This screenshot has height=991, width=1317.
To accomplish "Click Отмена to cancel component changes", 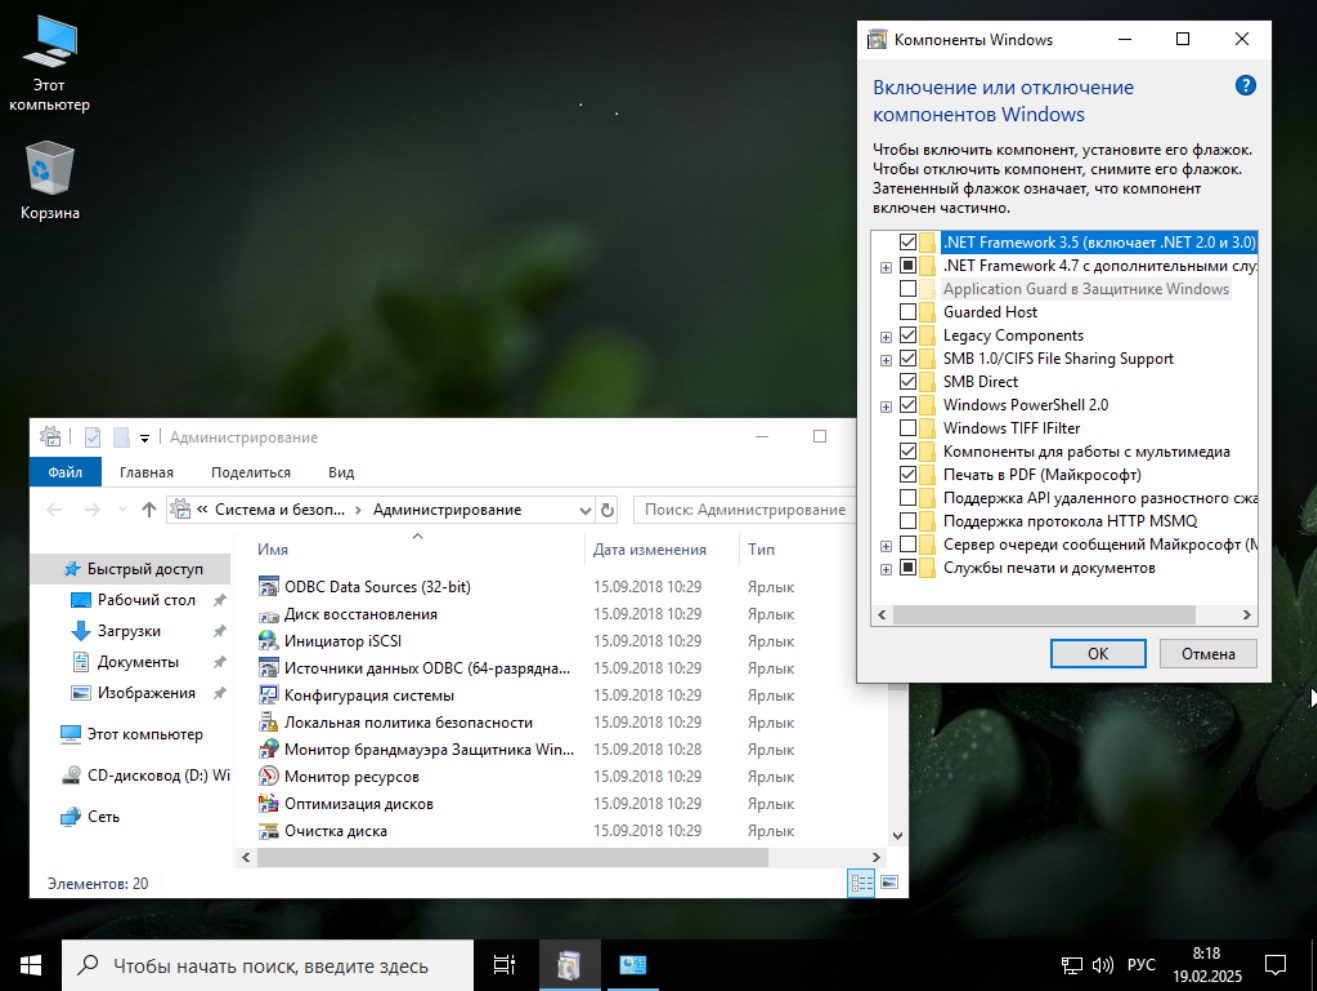I will [1207, 653].
